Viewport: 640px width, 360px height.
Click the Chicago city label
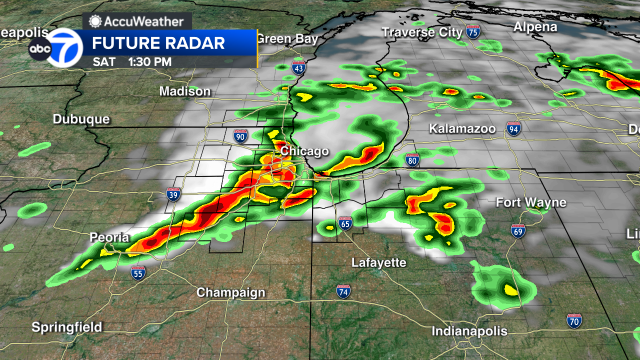tap(304, 151)
